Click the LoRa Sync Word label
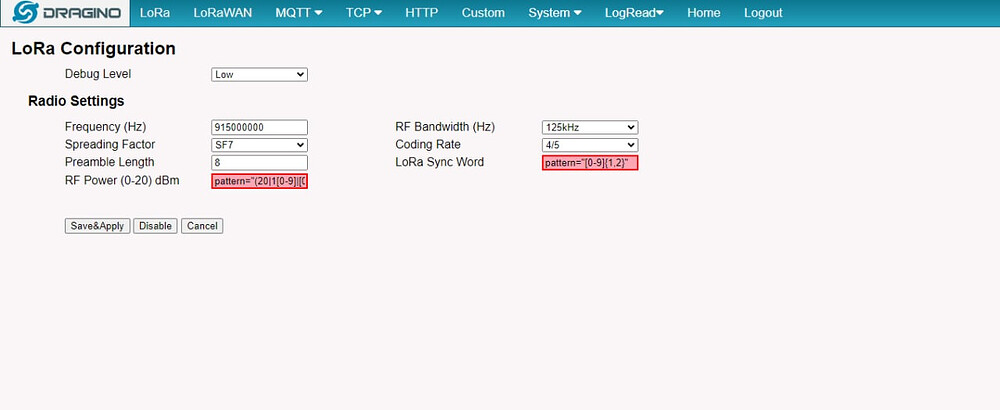The width and height of the screenshot is (1000, 410). tap(439, 162)
